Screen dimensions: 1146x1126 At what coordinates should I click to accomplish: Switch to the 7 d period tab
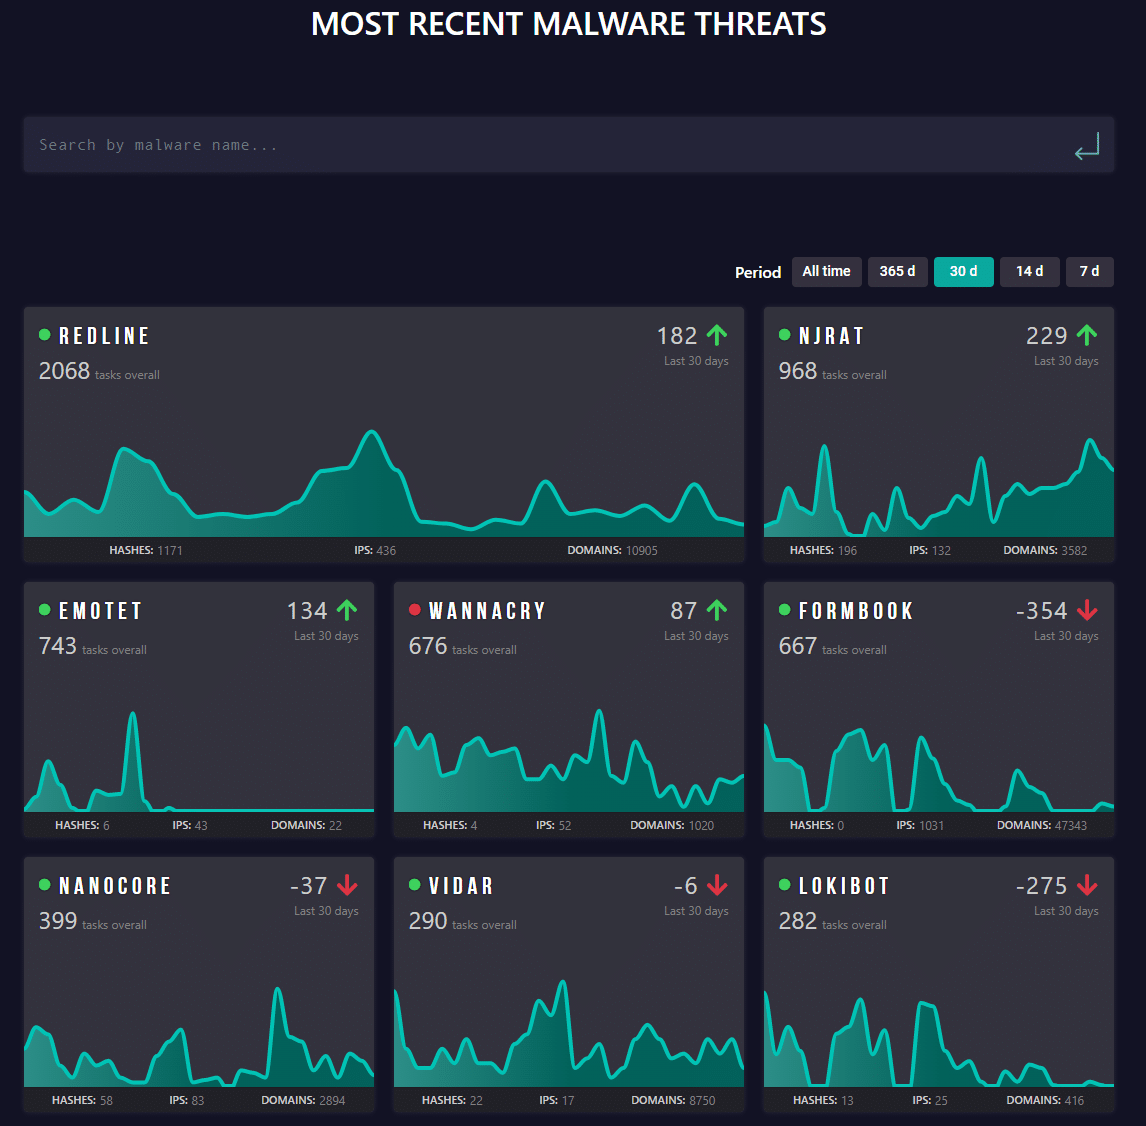click(x=1089, y=272)
